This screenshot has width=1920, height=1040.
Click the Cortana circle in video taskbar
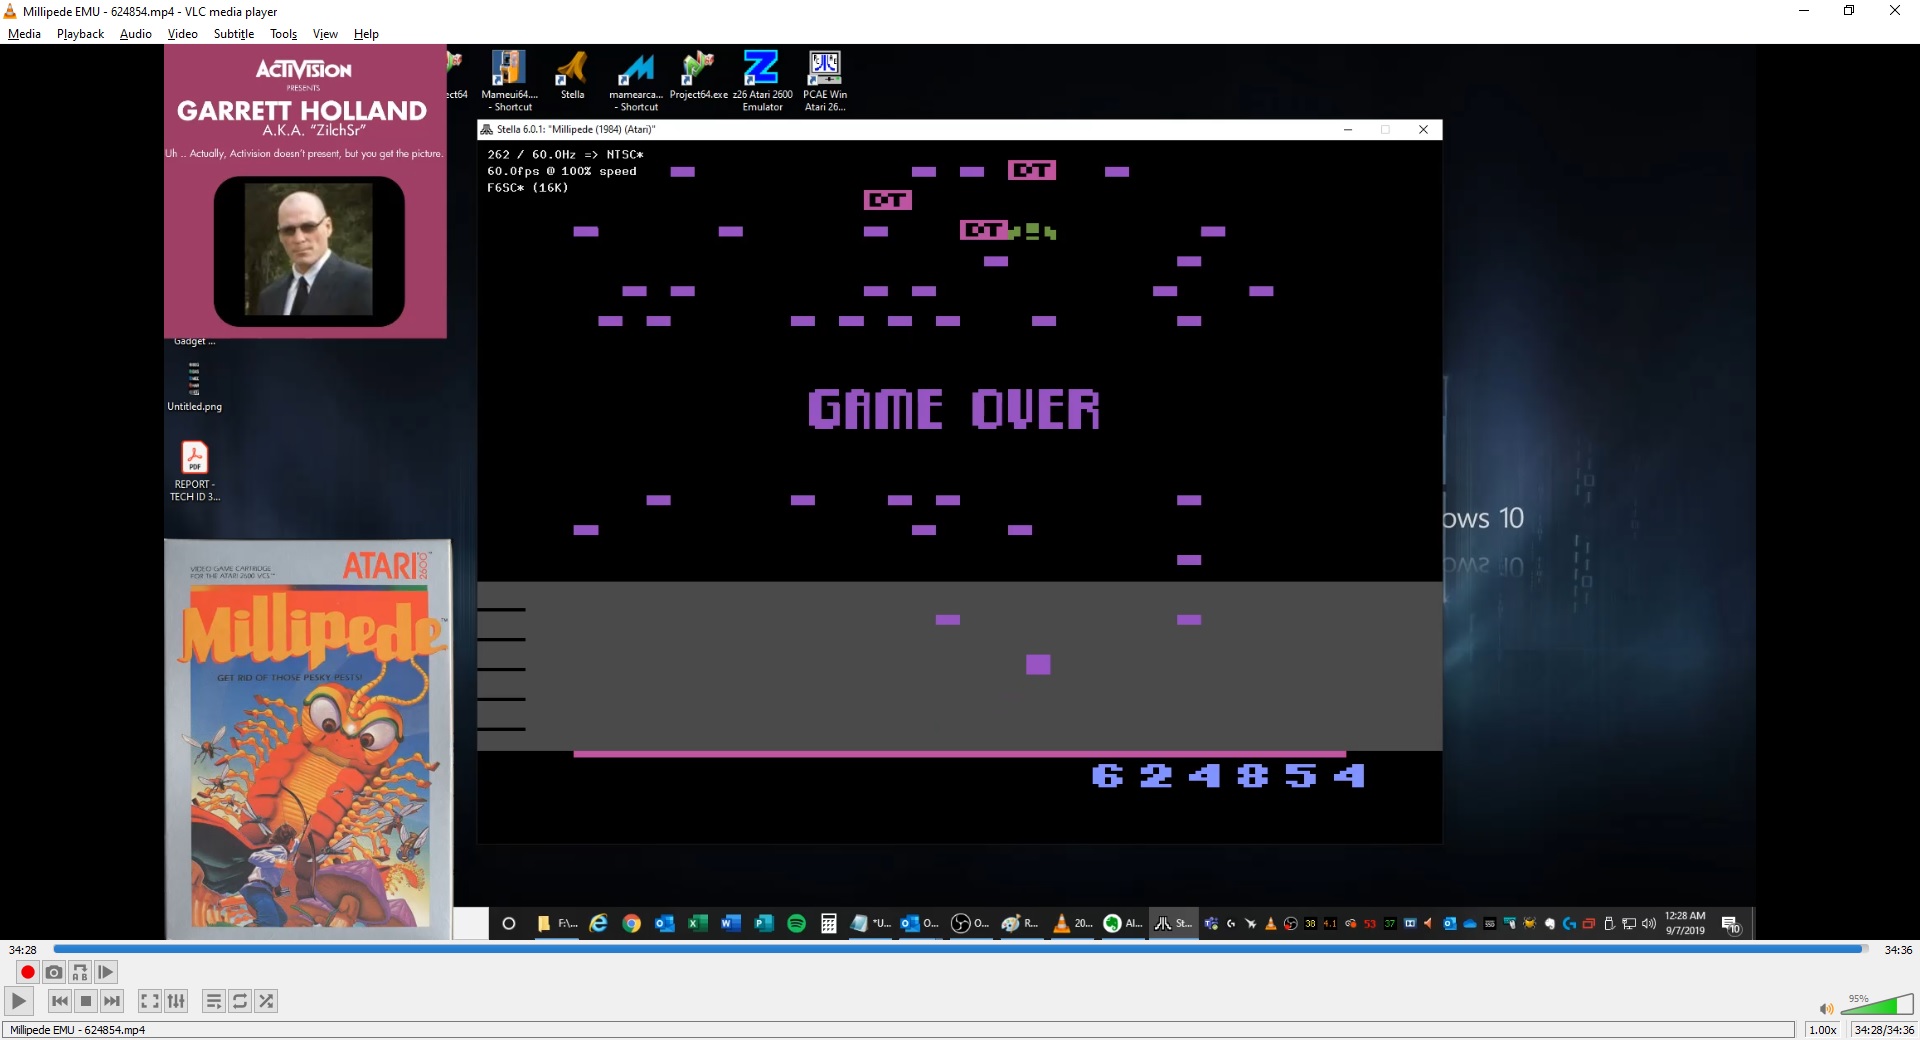[509, 923]
